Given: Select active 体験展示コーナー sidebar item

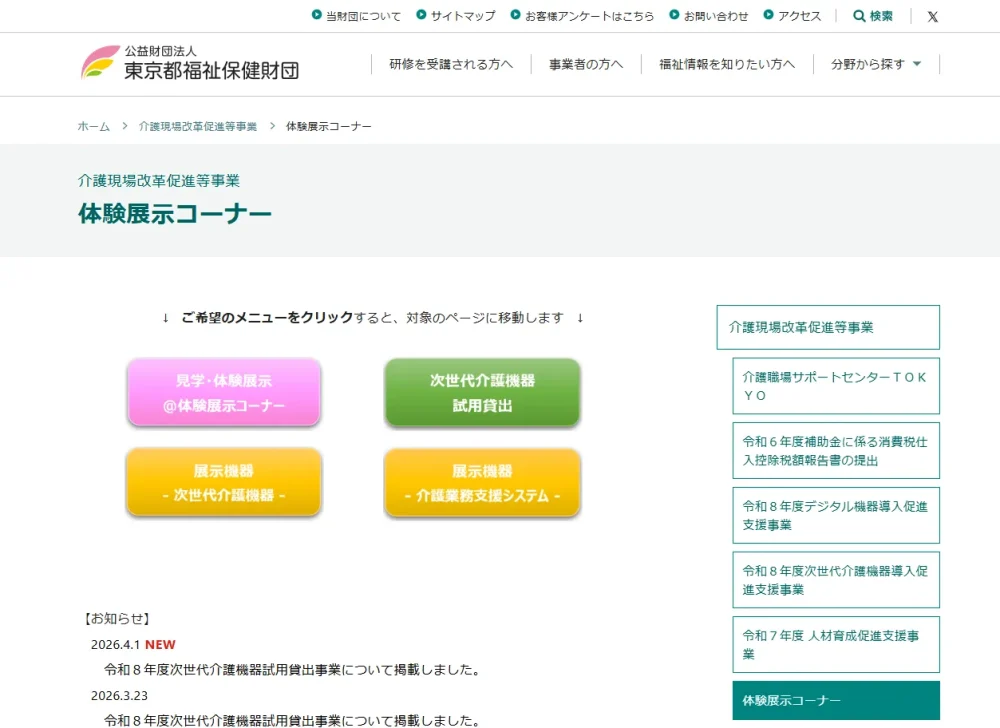Looking at the screenshot, I should 836,701.
